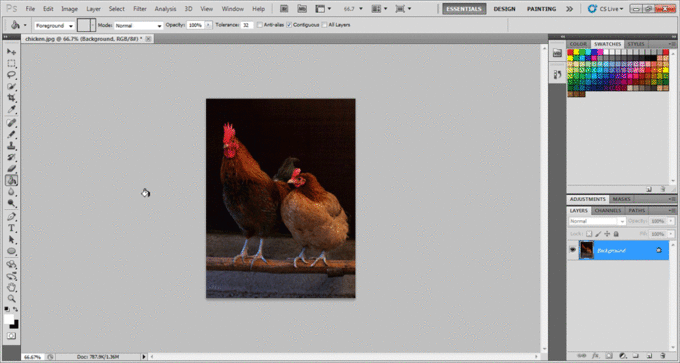Select the Paint Bucket tool in toolbox
Viewport: 680px width, 363px height.
pos(11,180)
